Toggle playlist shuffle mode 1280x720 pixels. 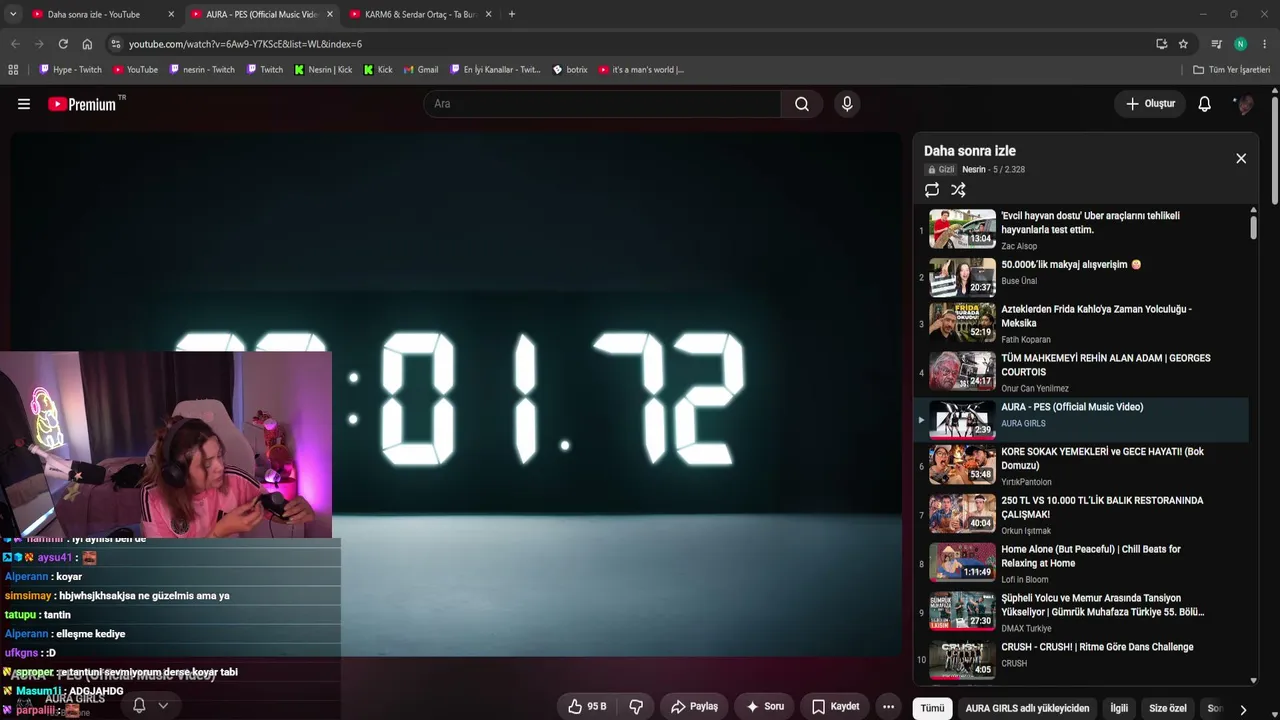958,190
